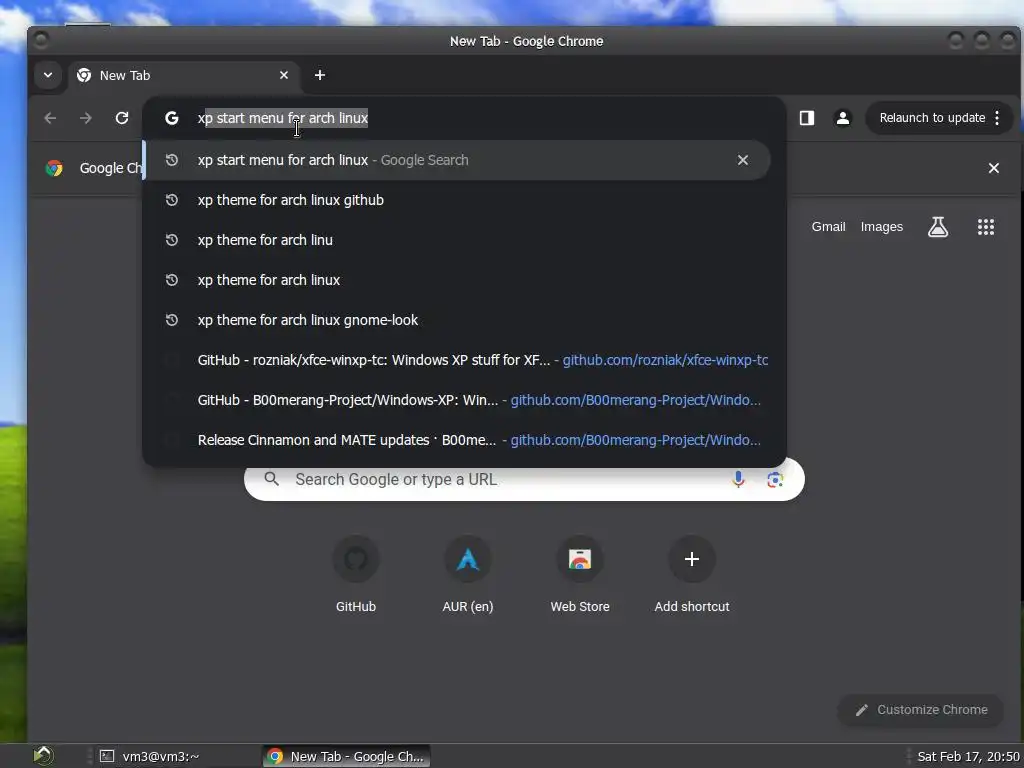
Task: Choose 'xp theme for arch linu' suggestion
Action: tap(456, 240)
